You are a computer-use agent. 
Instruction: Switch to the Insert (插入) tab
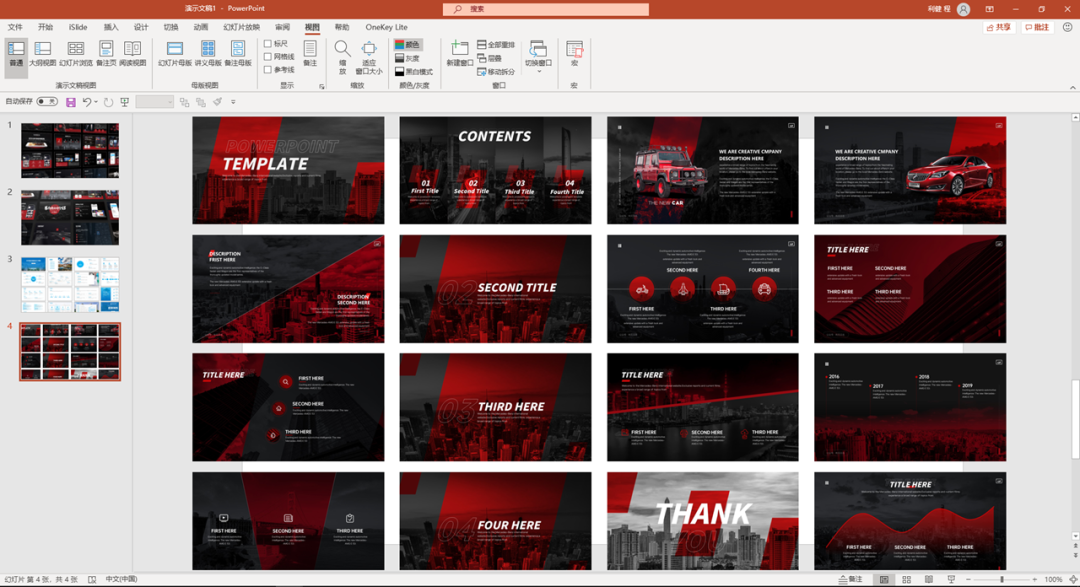111,27
